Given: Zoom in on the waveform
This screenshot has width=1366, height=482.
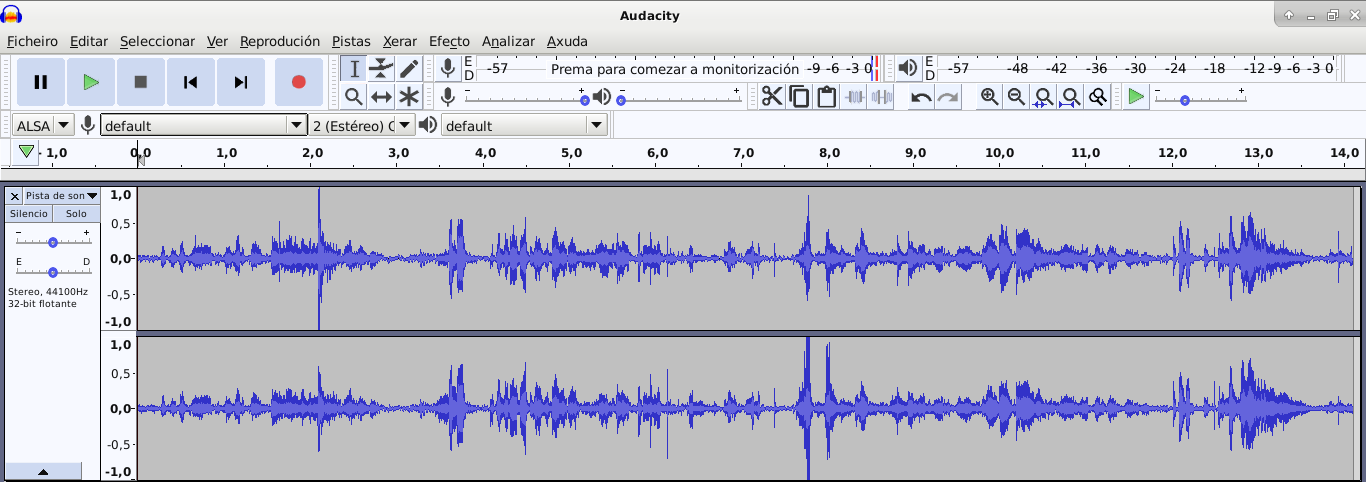Looking at the screenshot, I should click(989, 96).
